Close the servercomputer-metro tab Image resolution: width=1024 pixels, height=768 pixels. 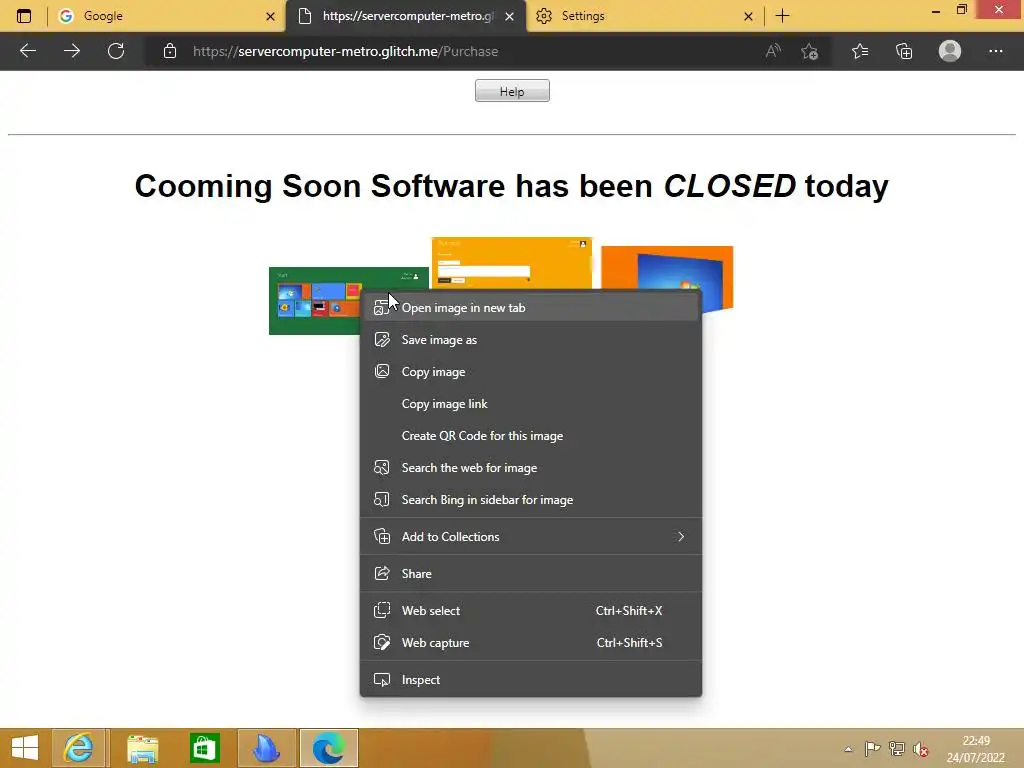pos(509,16)
